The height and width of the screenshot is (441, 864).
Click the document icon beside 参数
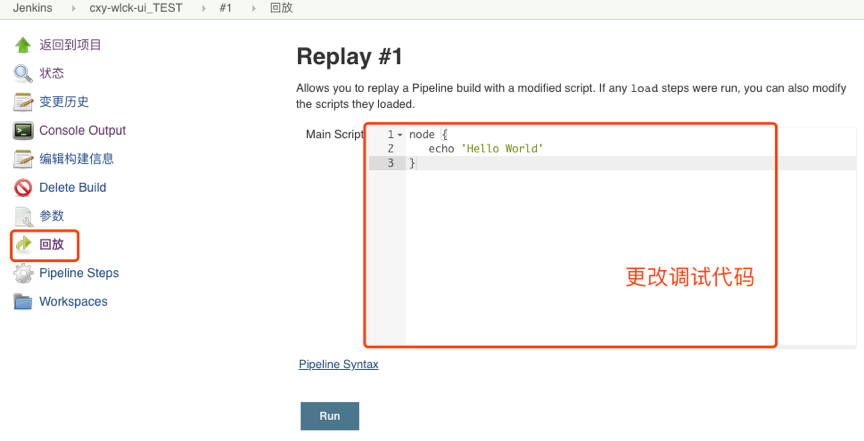coord(23,216)
